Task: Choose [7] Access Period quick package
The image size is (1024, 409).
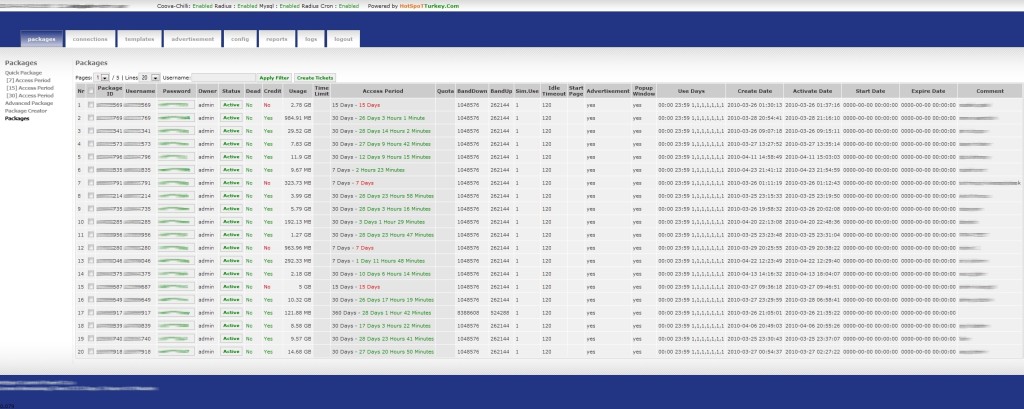Action: pyautogui.click(x=28, y=80)
